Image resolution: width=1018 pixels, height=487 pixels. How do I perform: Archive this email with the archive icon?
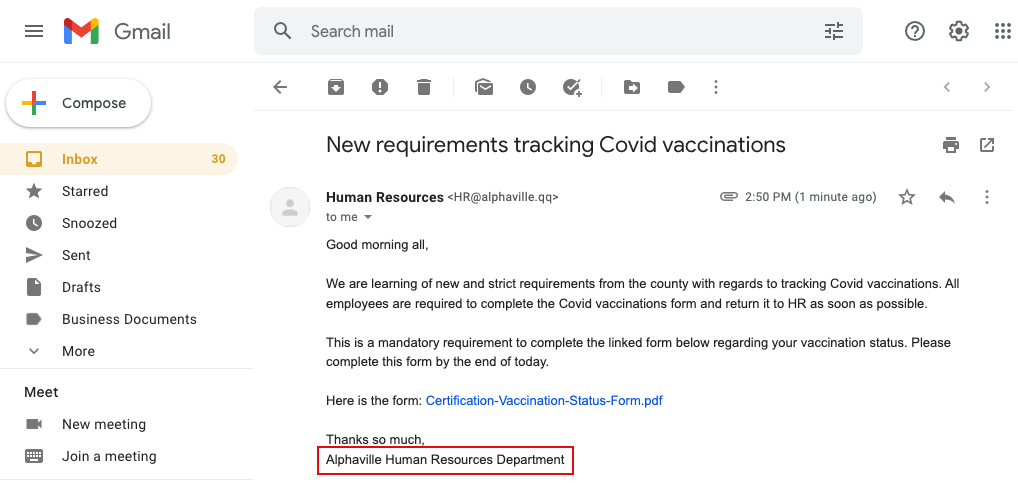click(336, 87)
